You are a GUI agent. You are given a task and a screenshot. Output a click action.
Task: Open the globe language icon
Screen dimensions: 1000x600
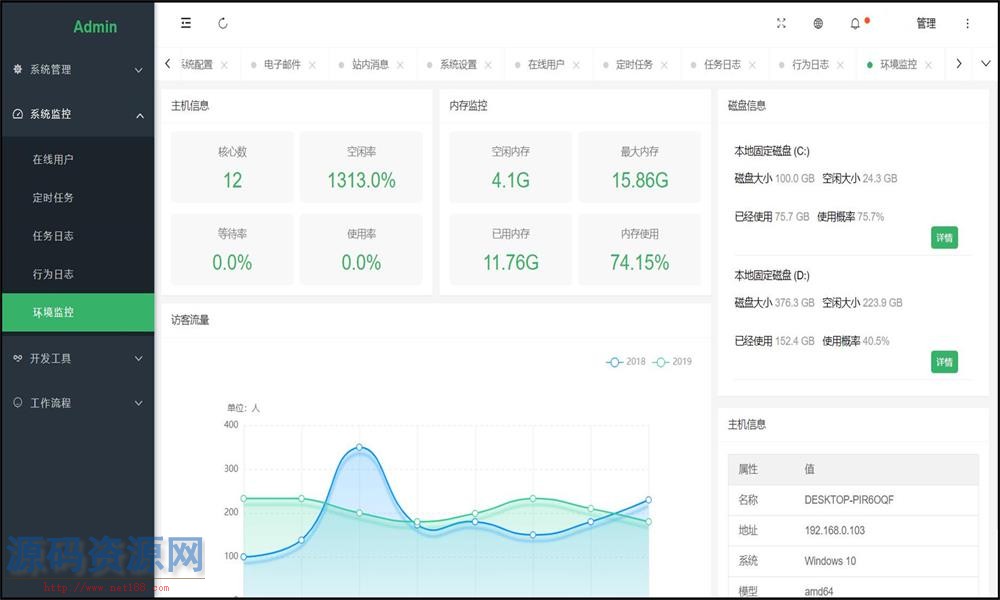[x=818, y=24]
